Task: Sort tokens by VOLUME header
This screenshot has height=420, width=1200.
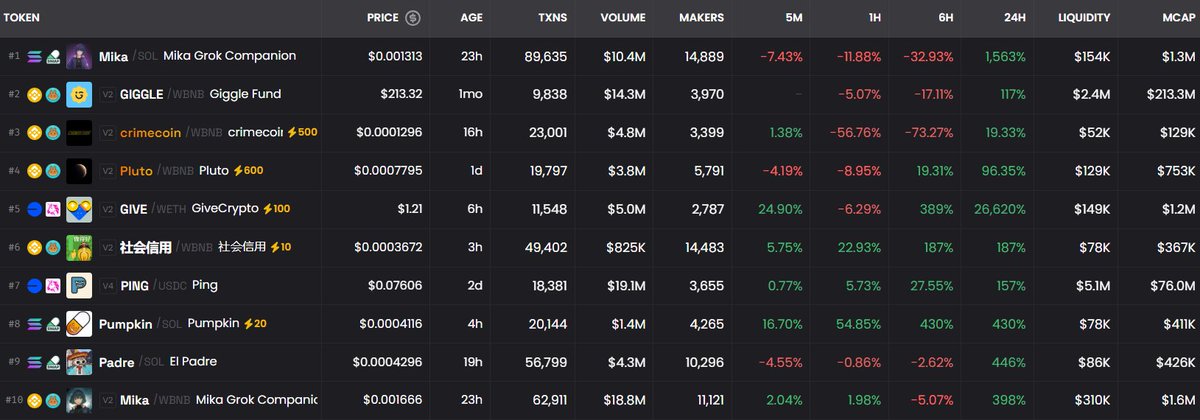Action: pyautogui.click(x=622, y=18)
